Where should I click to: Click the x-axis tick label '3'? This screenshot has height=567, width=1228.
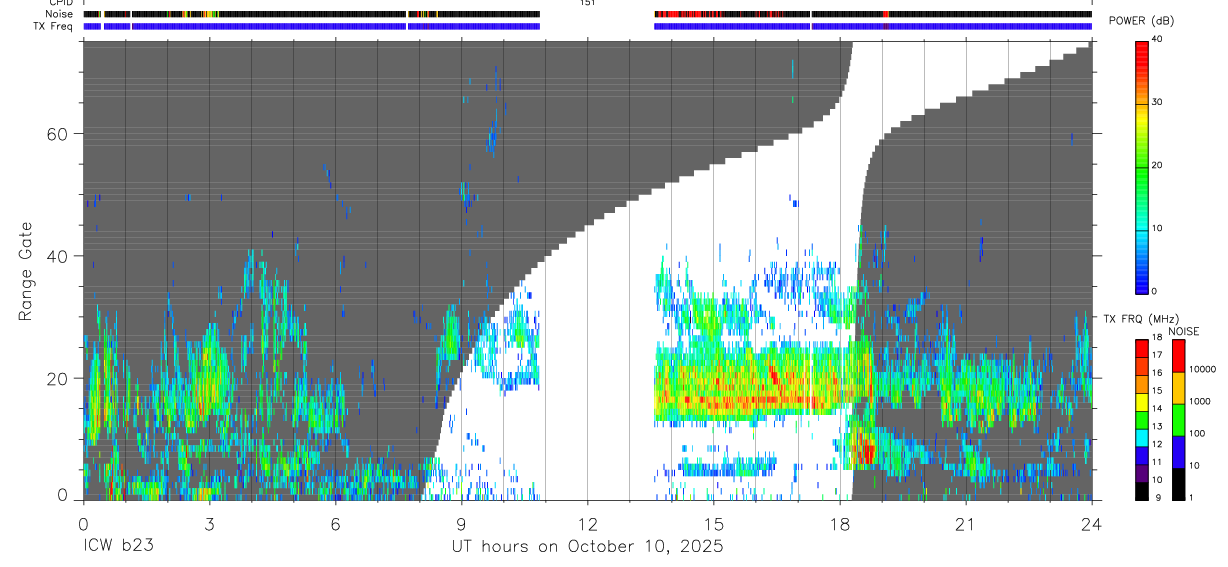coord(209,524)
